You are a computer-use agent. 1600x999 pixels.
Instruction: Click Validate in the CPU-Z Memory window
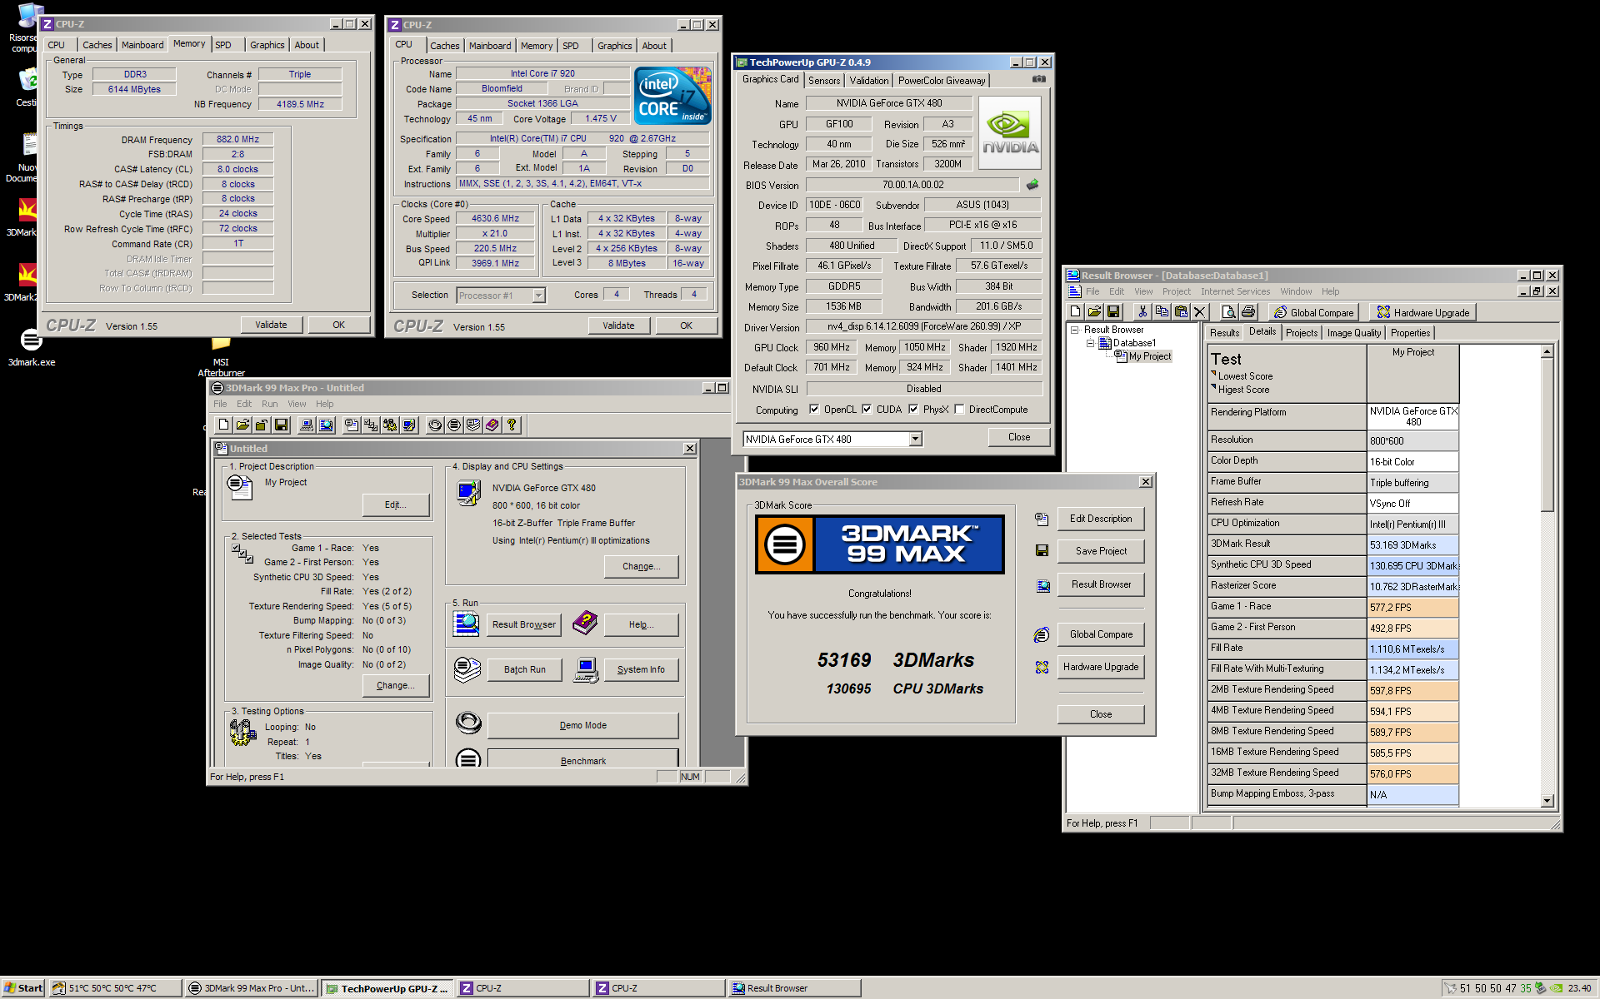tap(271, 325)
